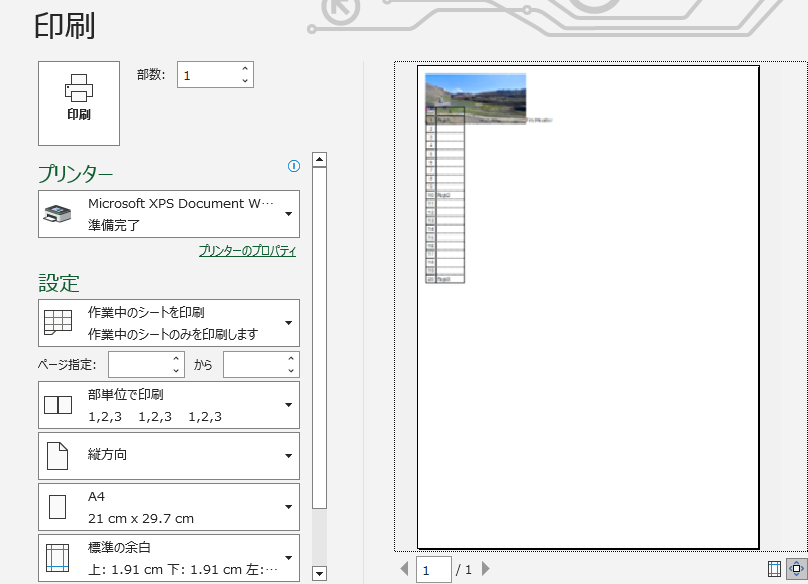The height and width of the screenshot is (584, 808).
Task: Go to the previous preview page arrow
Action: pos(405,569)
